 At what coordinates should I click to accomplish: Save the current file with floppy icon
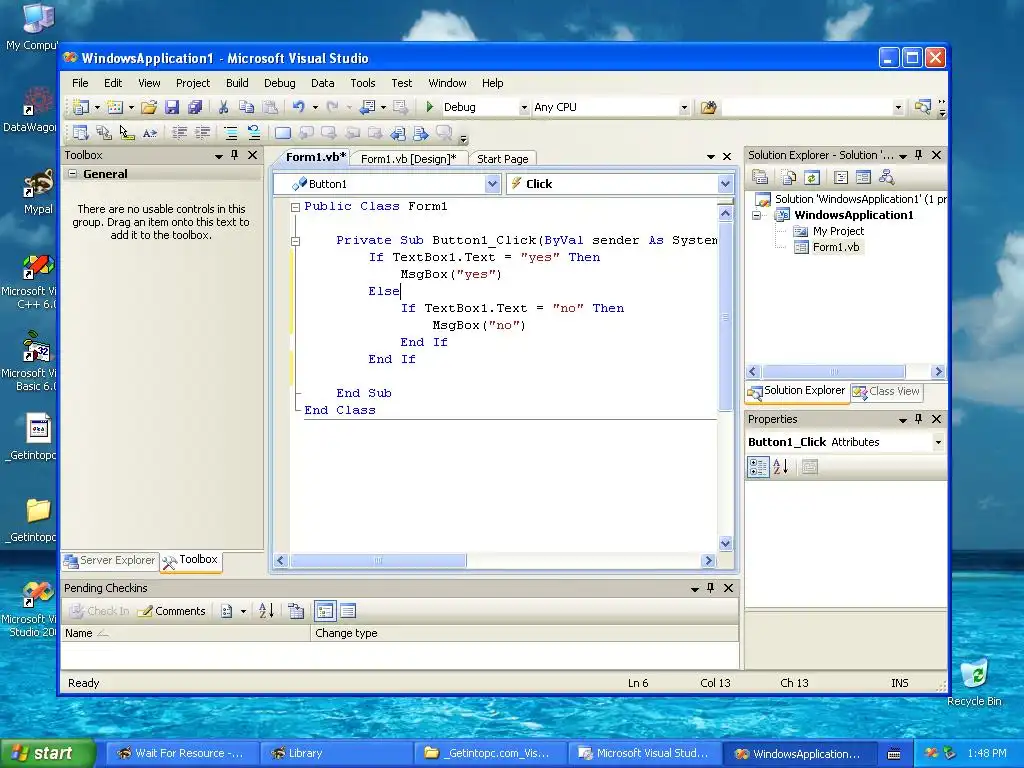tap(172, 107)
